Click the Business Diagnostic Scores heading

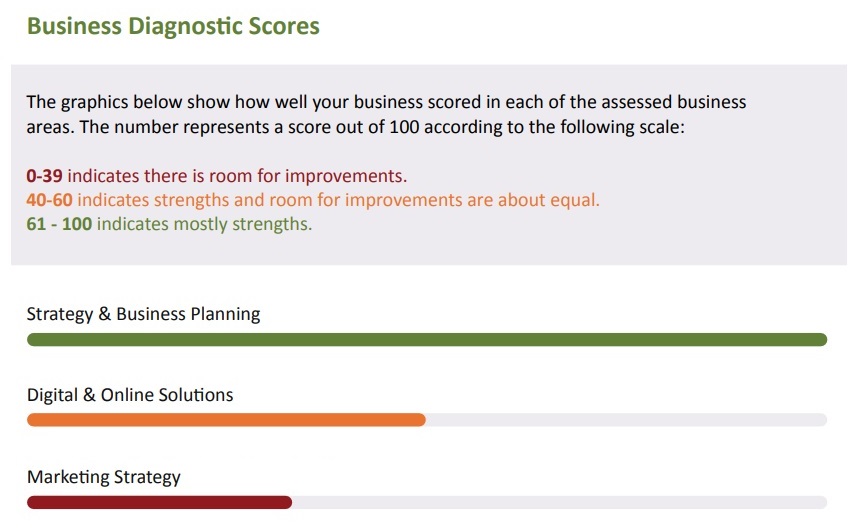point(173,26)
